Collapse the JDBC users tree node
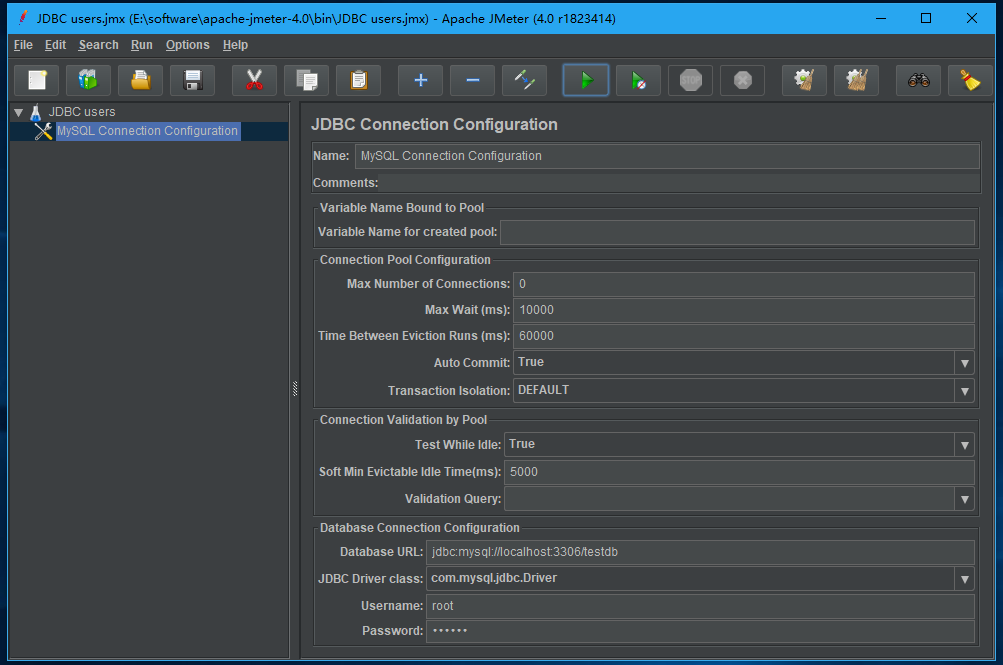The image size is (1003, 665). click(x=18, y=112)
